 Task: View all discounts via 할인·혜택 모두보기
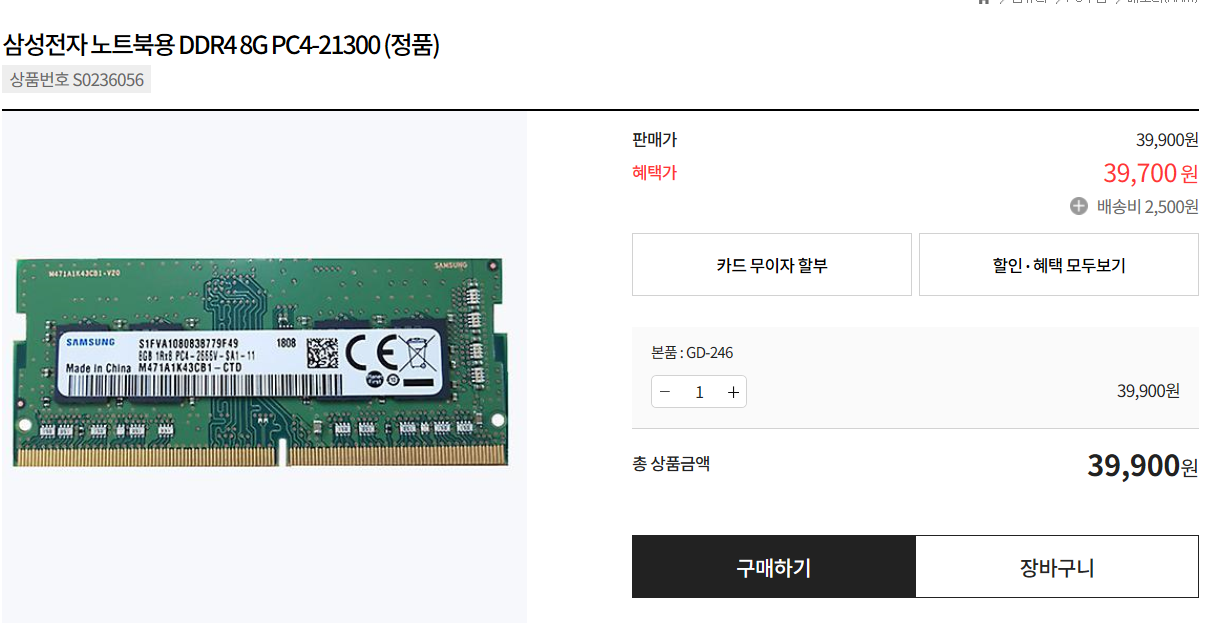(x=1059, y=265)
